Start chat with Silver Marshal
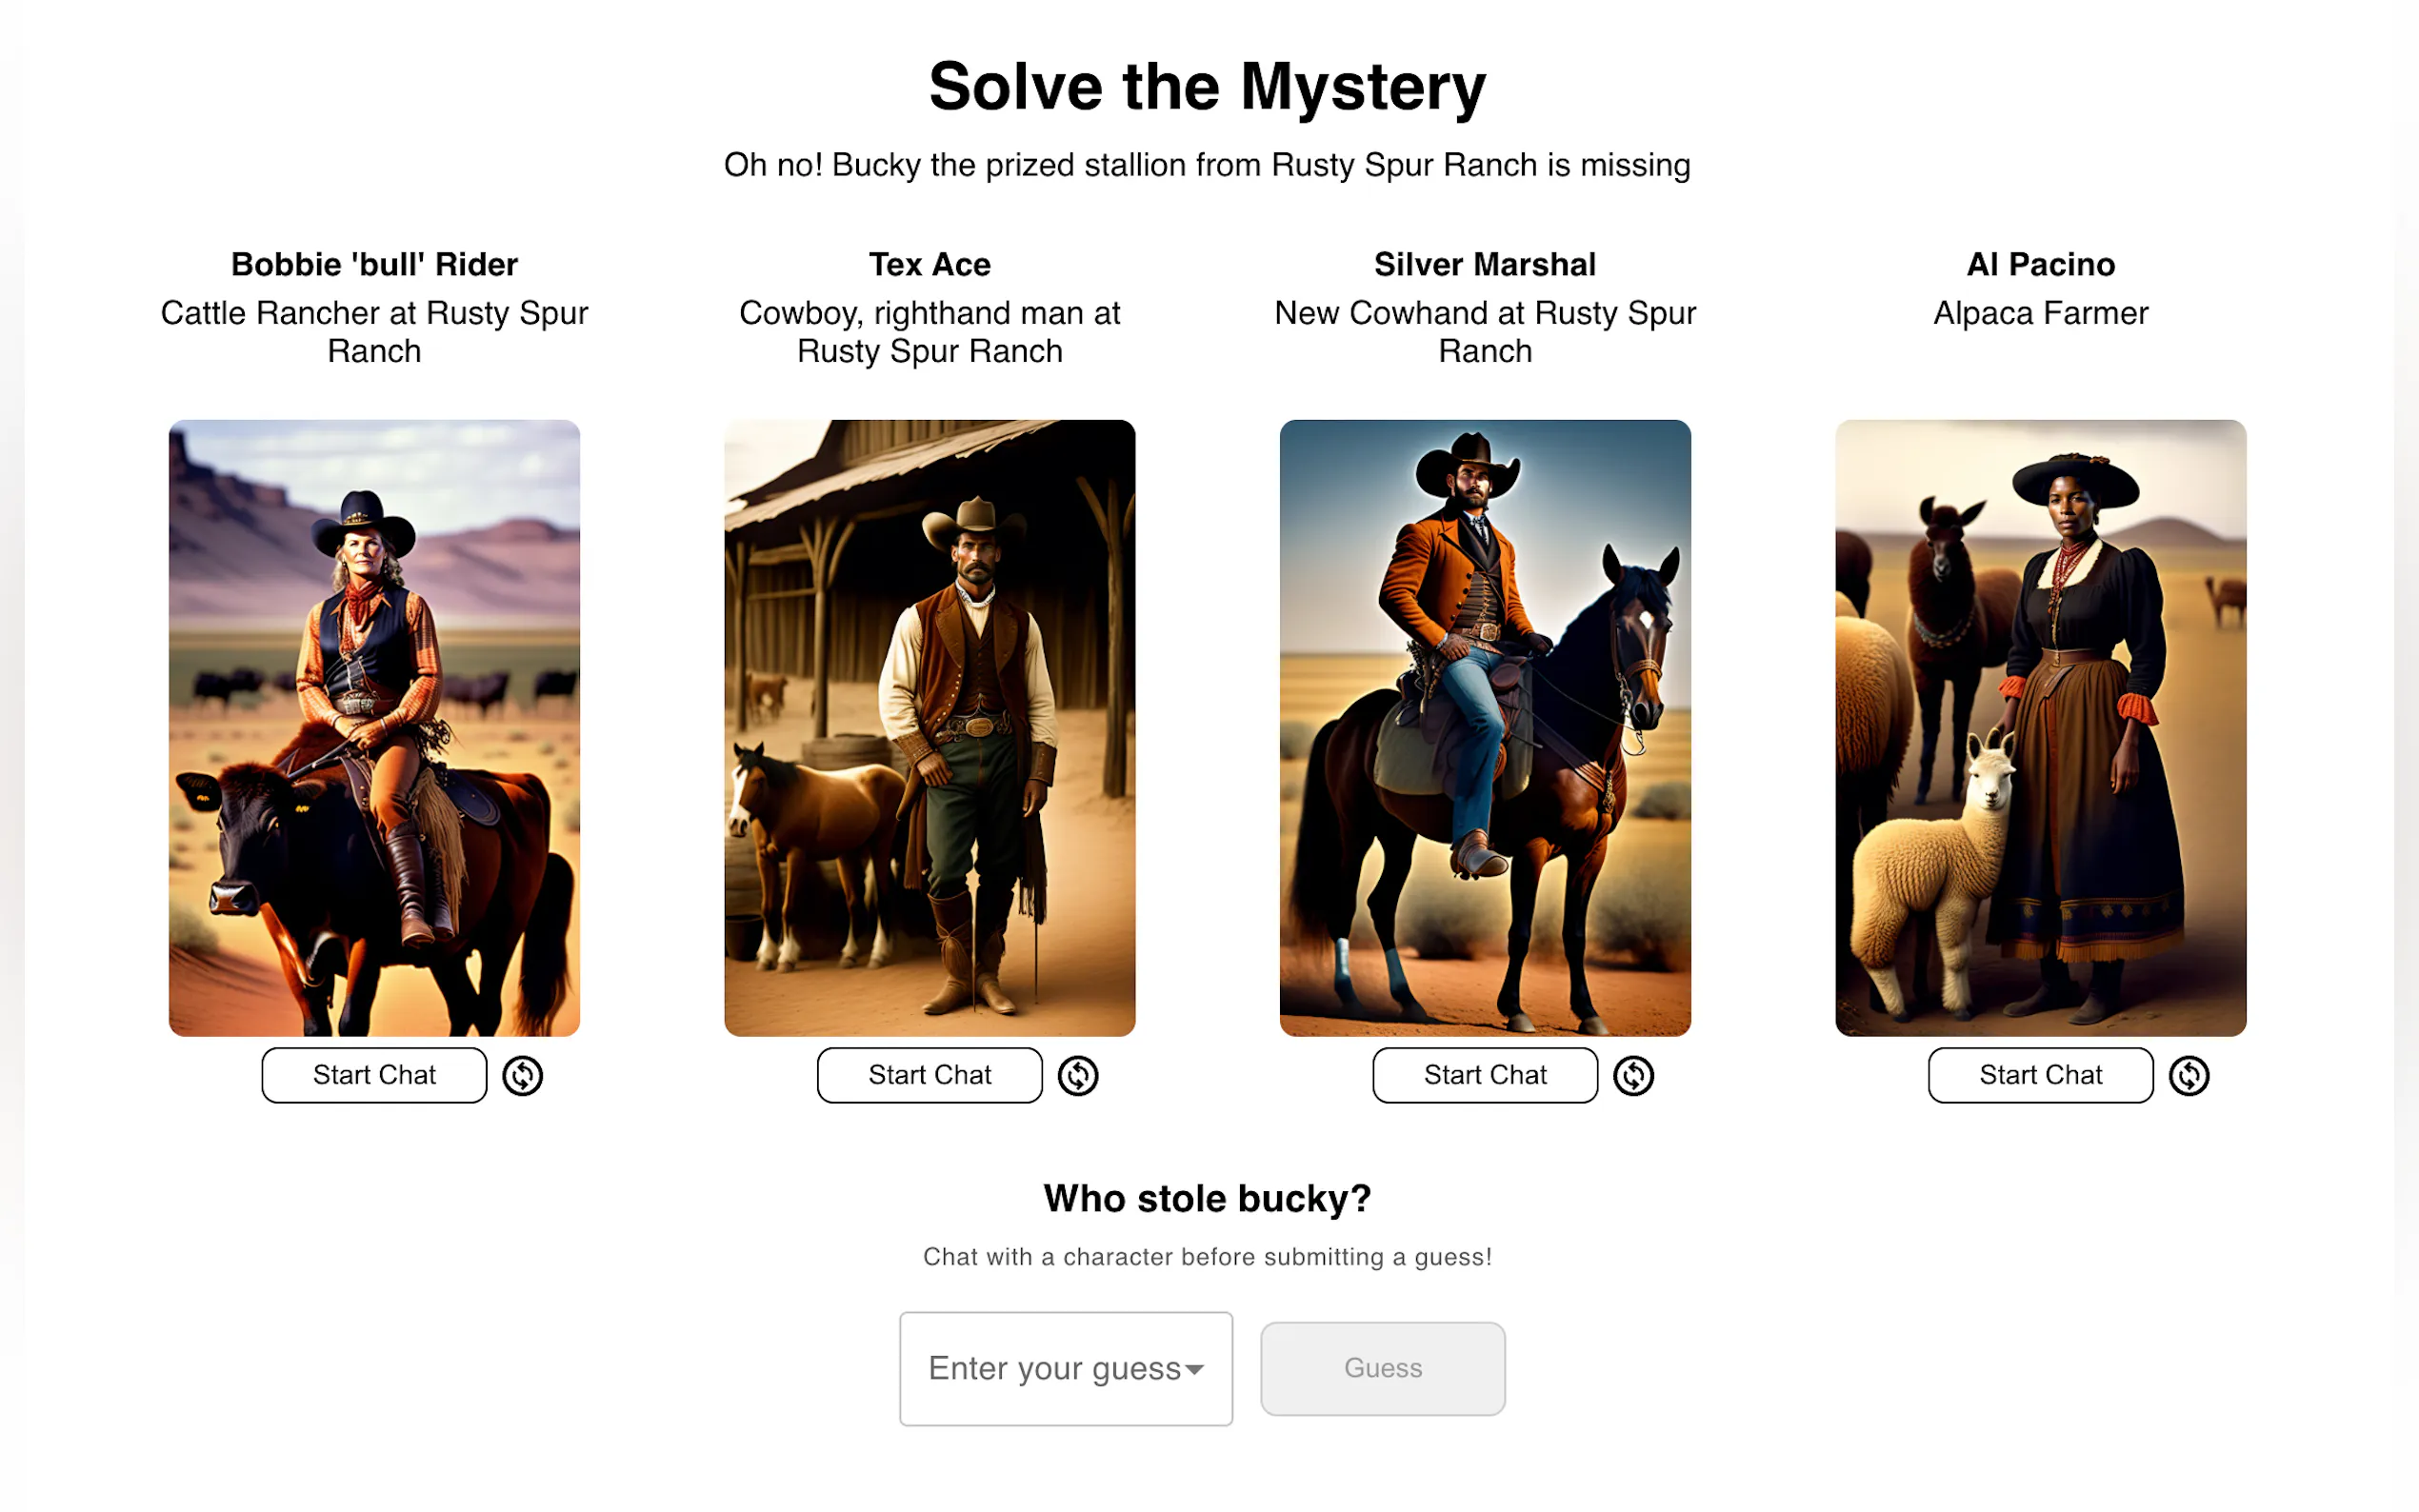Viewport: 2419px width, 1512px height. click(x=1485, y=1075)
